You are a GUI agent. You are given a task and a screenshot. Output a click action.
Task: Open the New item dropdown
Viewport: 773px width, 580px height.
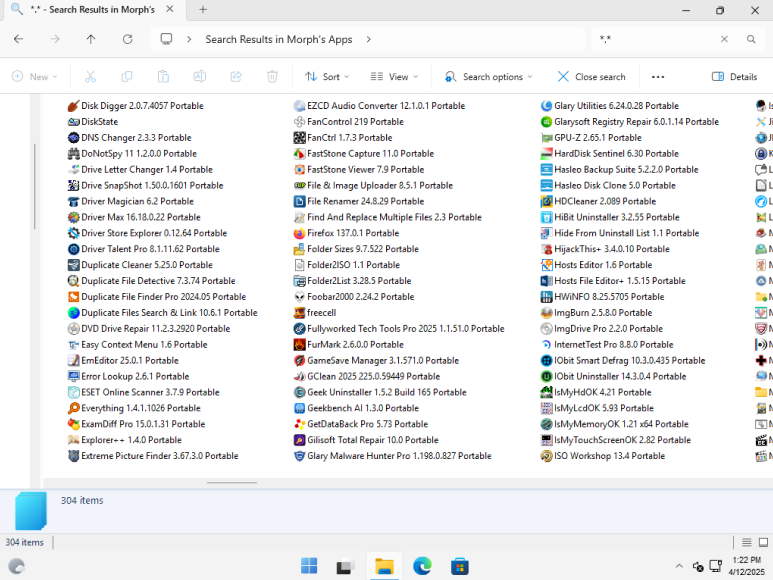[x=35, y=76]
